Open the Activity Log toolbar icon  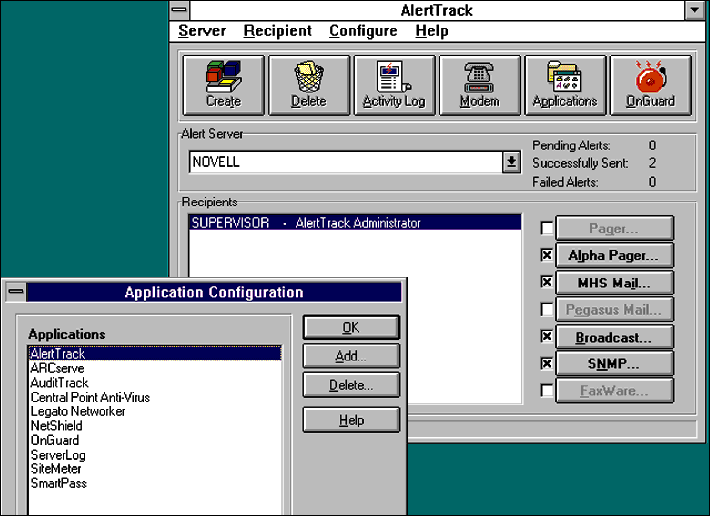[394, 86]
